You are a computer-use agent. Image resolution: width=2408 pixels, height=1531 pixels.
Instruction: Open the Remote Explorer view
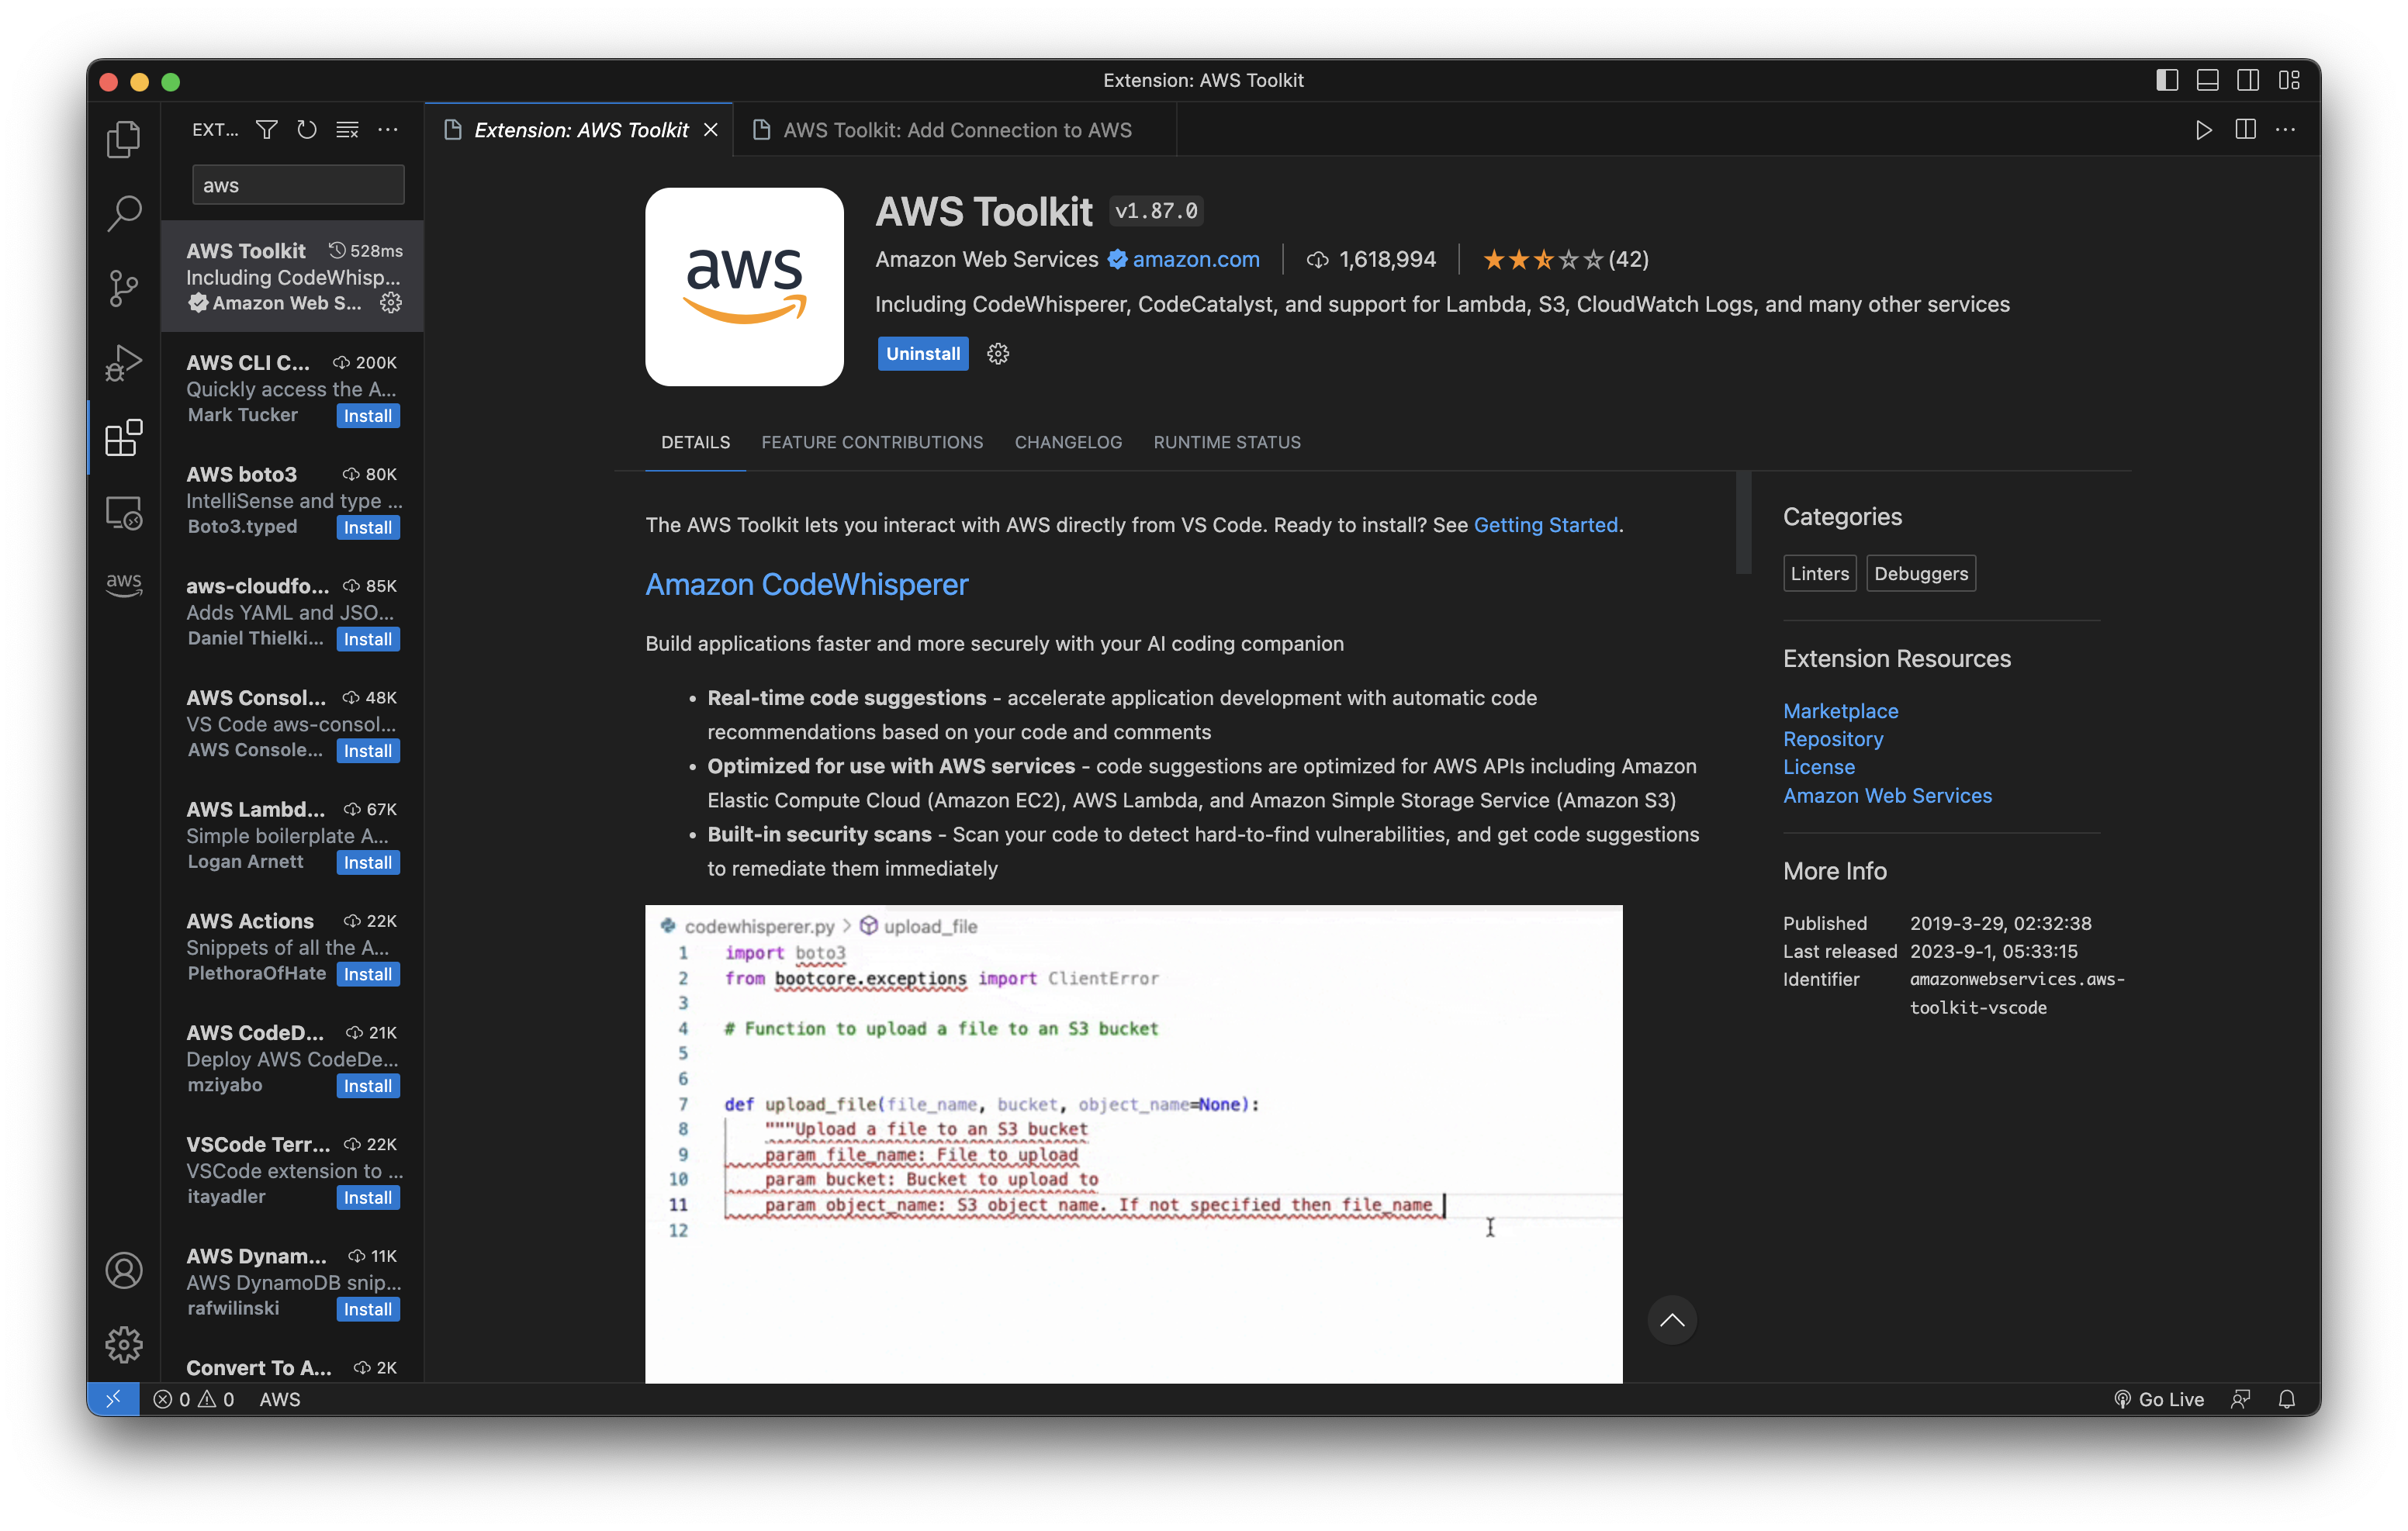(123, 512)
